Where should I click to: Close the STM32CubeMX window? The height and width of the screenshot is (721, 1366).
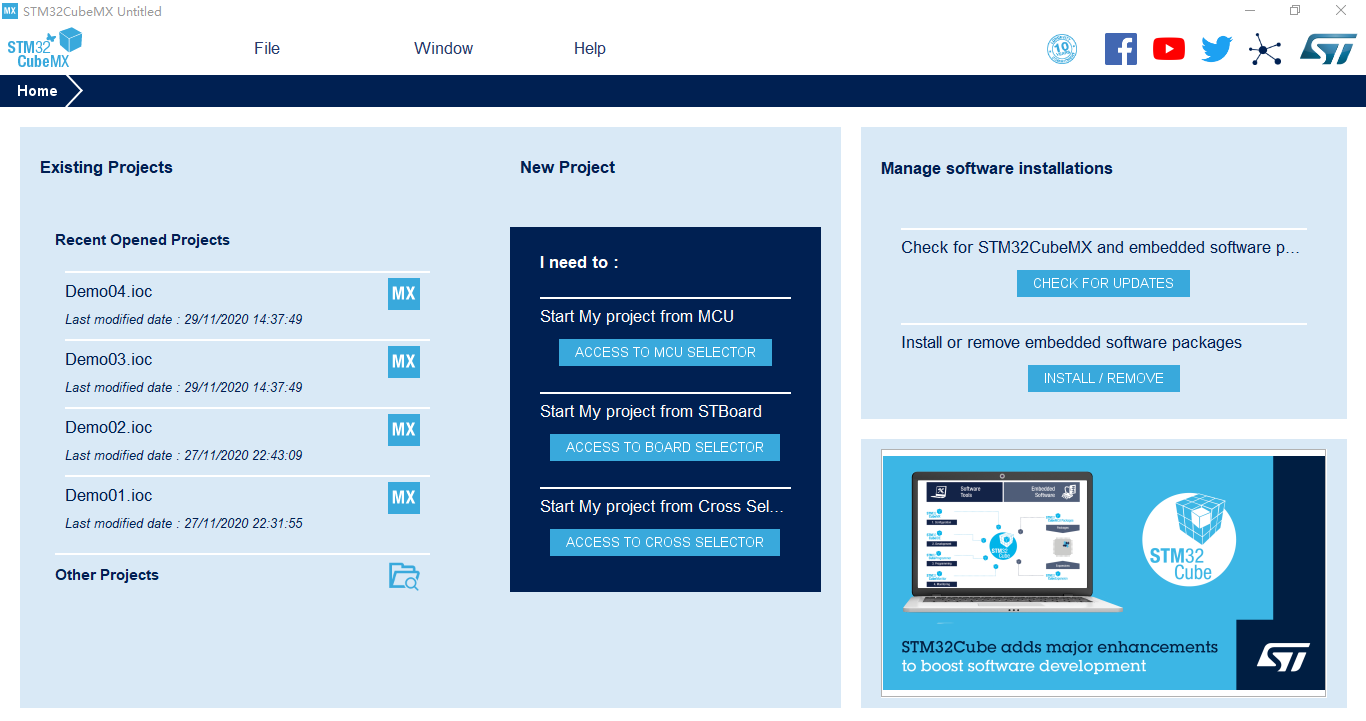coord(1341,11)
